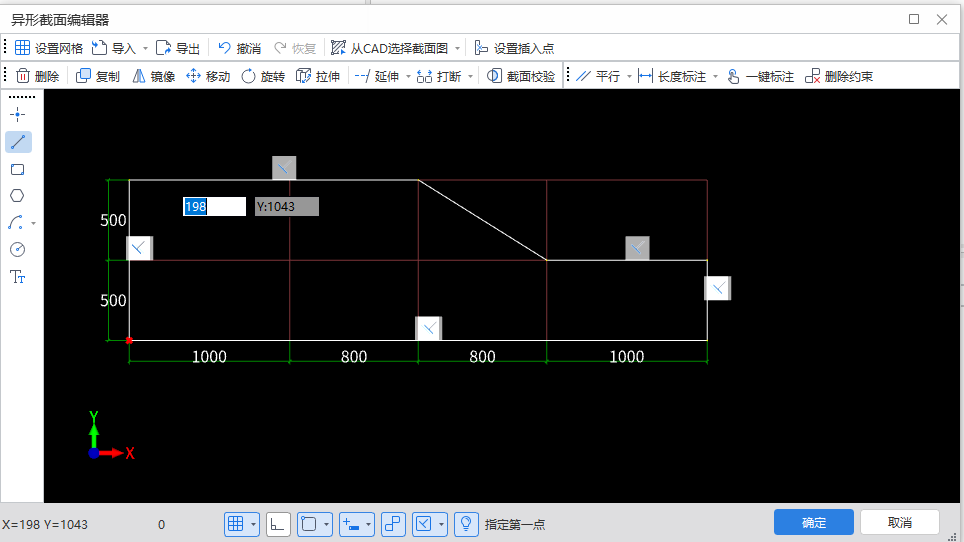This screenshot has height=542, width=964.
Task: Click the 导入 import button
Action: [x=114, y=48]
